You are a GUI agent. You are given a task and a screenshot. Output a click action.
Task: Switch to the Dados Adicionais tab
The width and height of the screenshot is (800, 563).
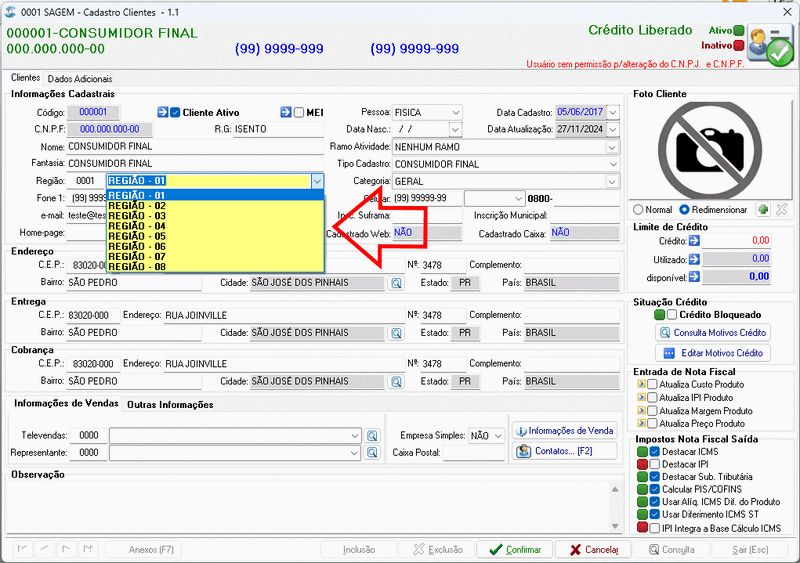pos(80,79)
